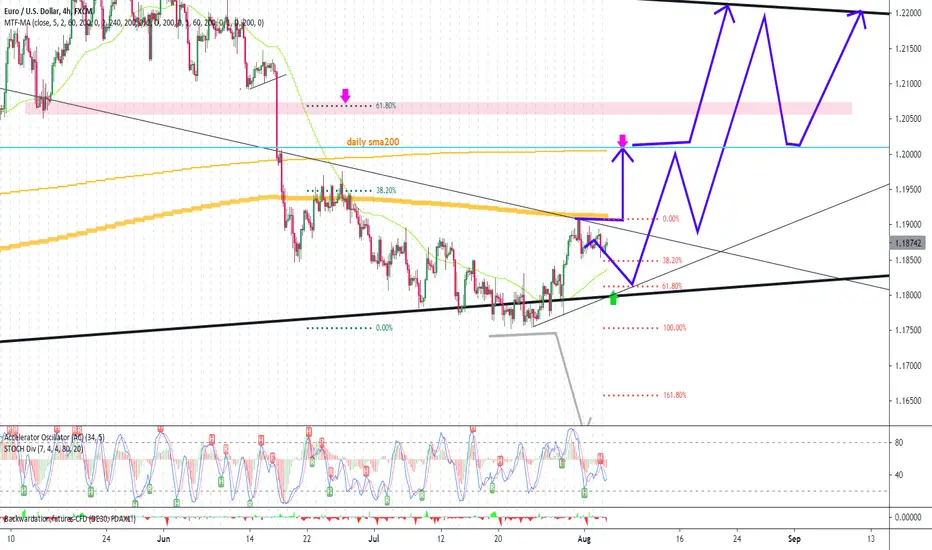932x550 pixels.
Task: Click 1.20500 on the price axis
Action: point(908,119)
